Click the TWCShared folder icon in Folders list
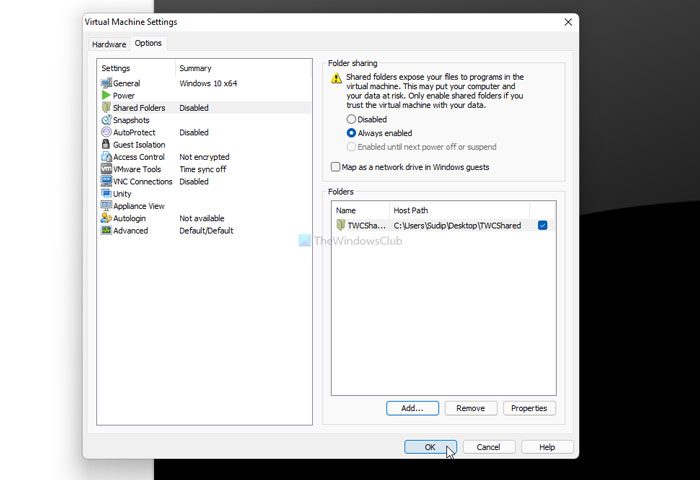 (x=341, y=225)
